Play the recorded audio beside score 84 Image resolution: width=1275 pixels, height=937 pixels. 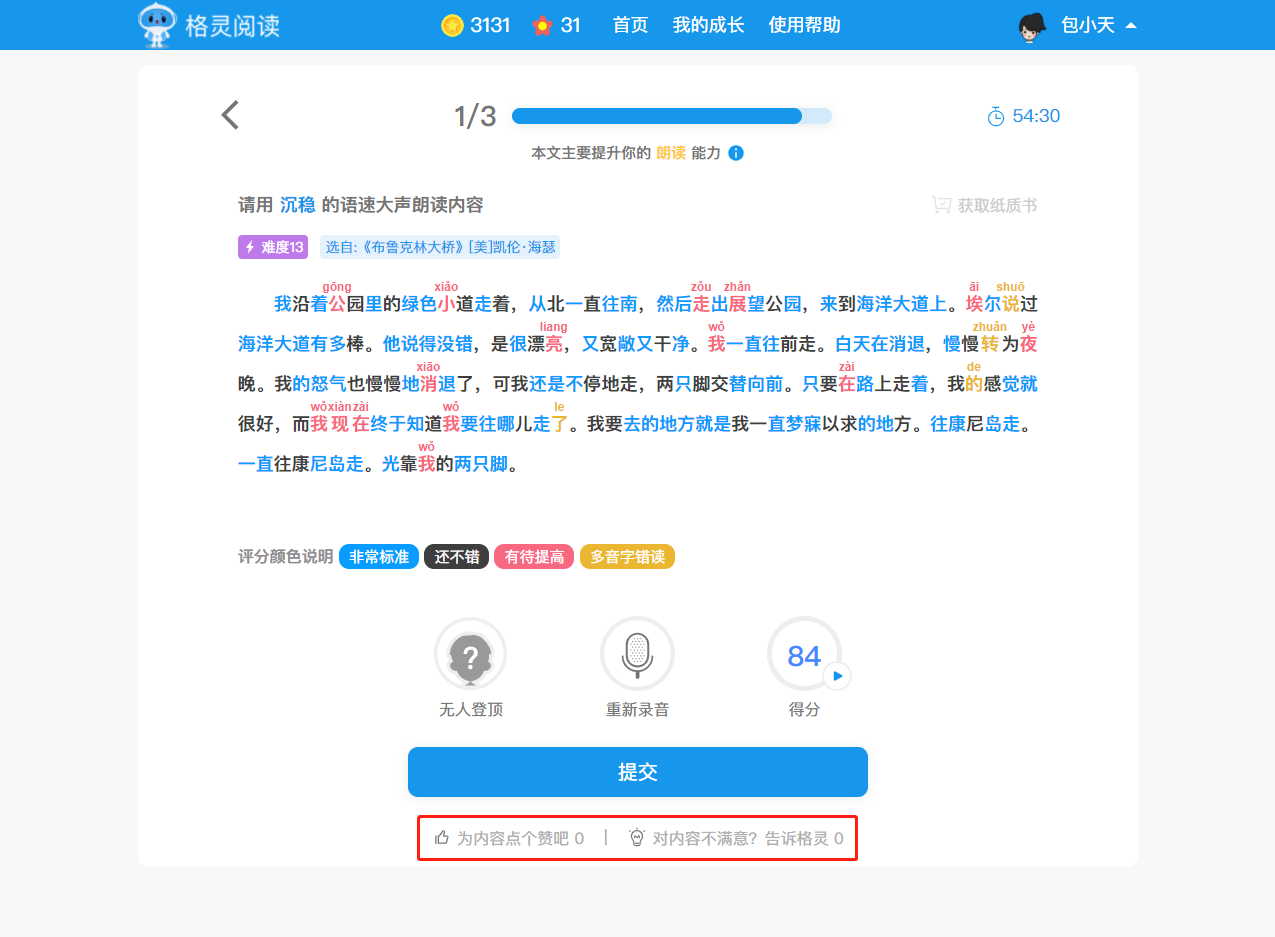[837, 677]
